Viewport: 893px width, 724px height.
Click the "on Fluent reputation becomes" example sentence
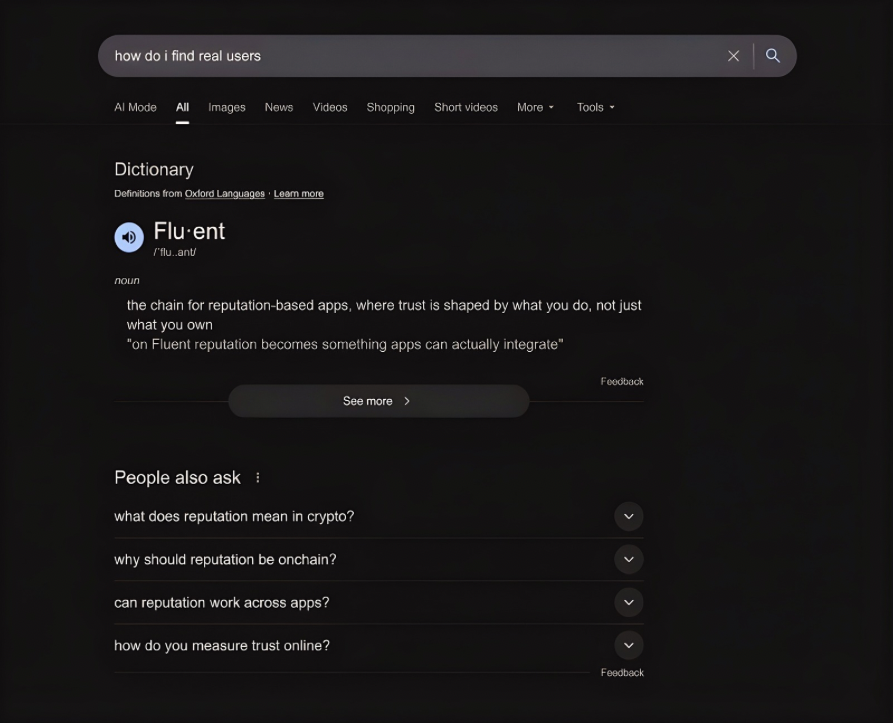345,345
